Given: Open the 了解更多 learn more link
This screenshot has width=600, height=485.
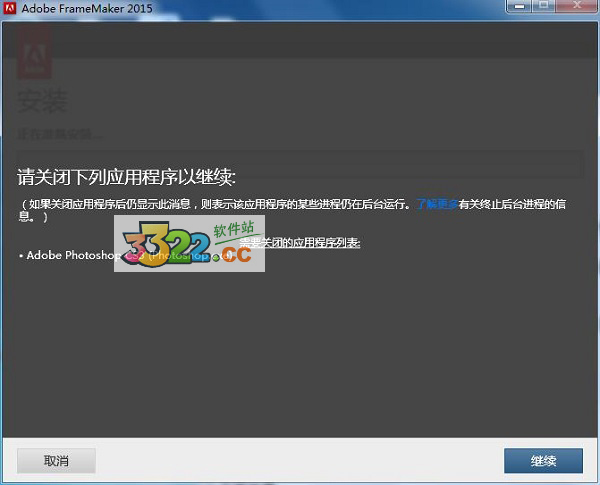Looking at the screenshot, I should tap(437, 204).
